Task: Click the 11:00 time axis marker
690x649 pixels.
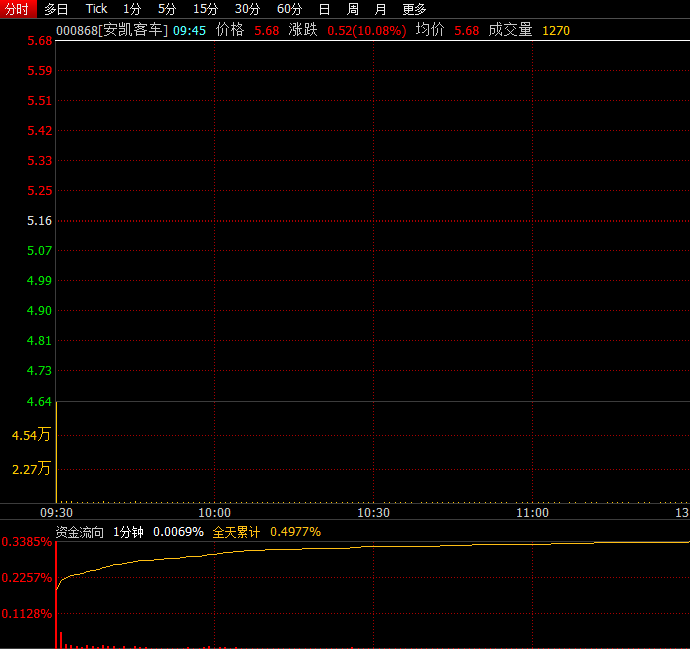Action: (532, 513)
